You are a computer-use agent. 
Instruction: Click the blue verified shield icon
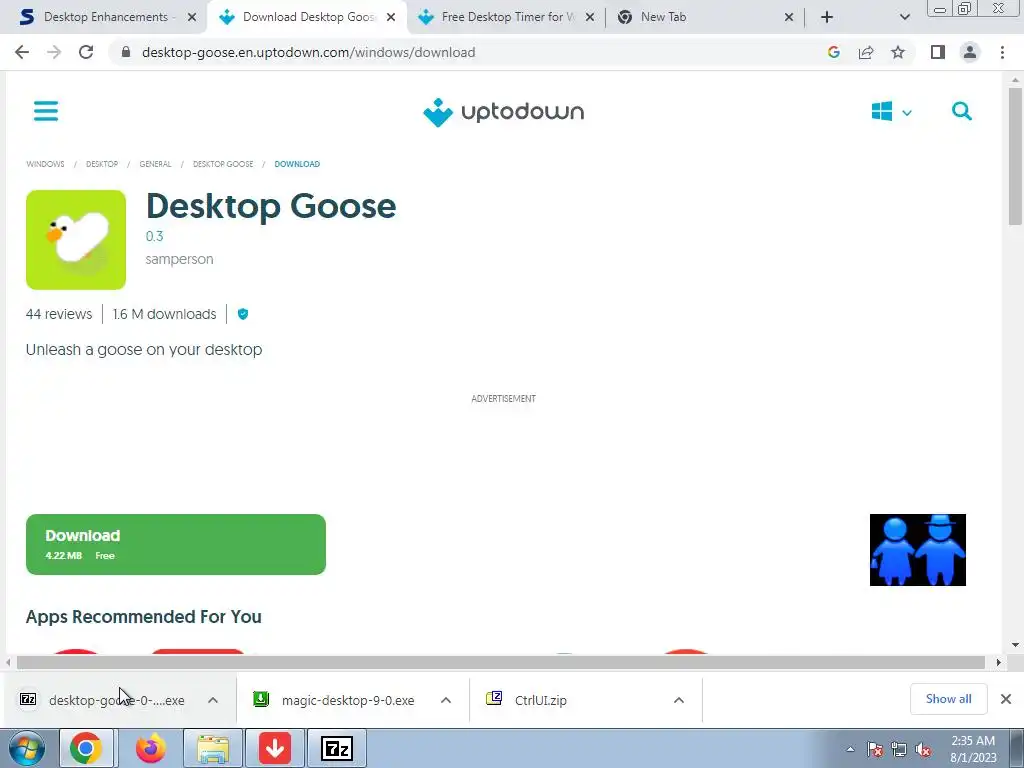(x=243, y=314)
